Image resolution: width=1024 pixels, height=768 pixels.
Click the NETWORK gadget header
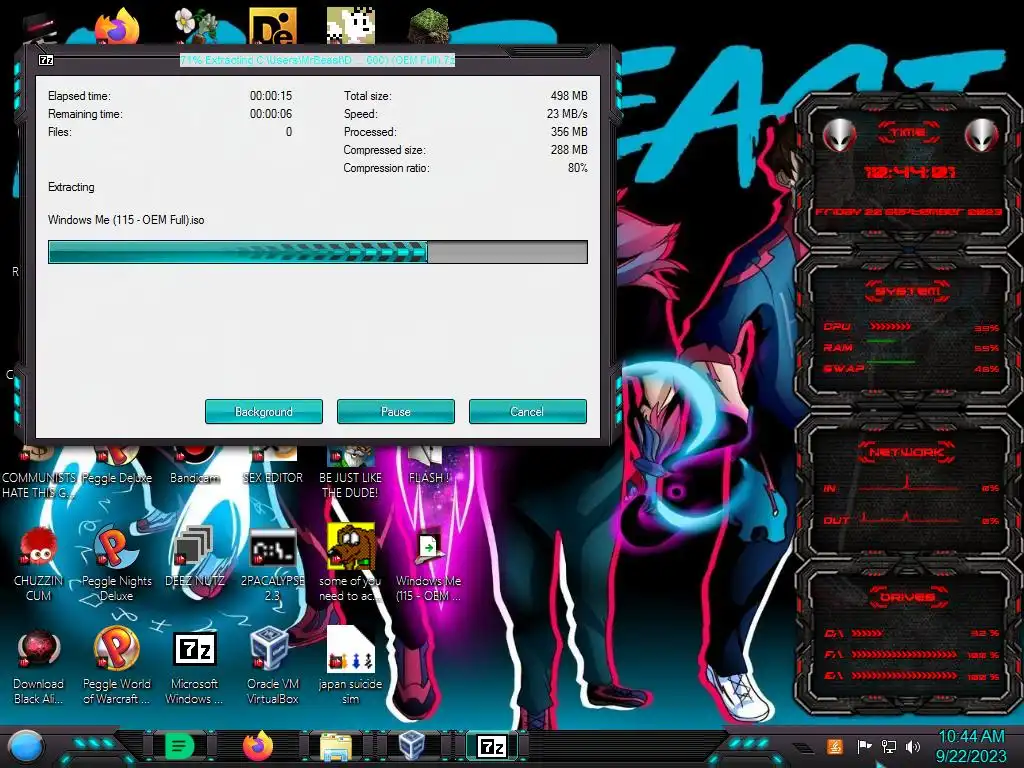click(907, 451)
